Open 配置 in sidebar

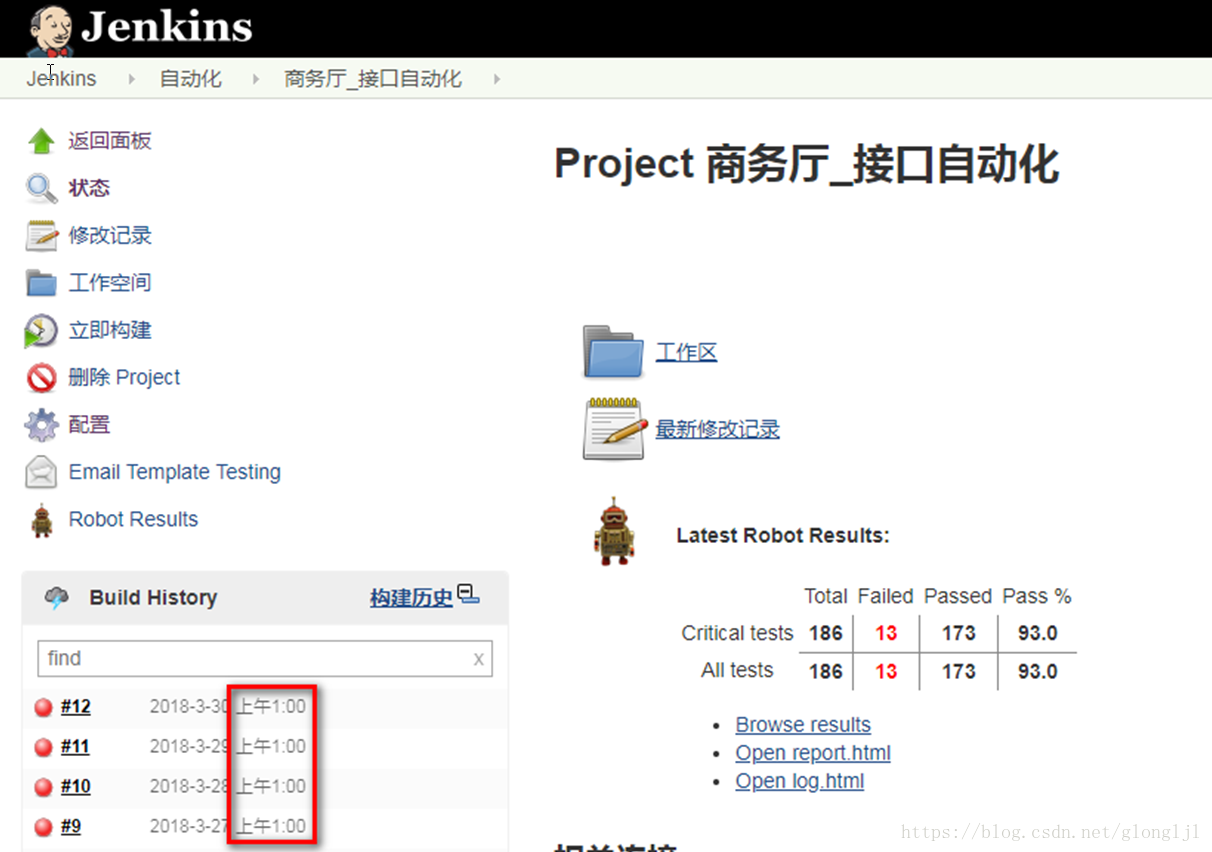tap(89, 425)
